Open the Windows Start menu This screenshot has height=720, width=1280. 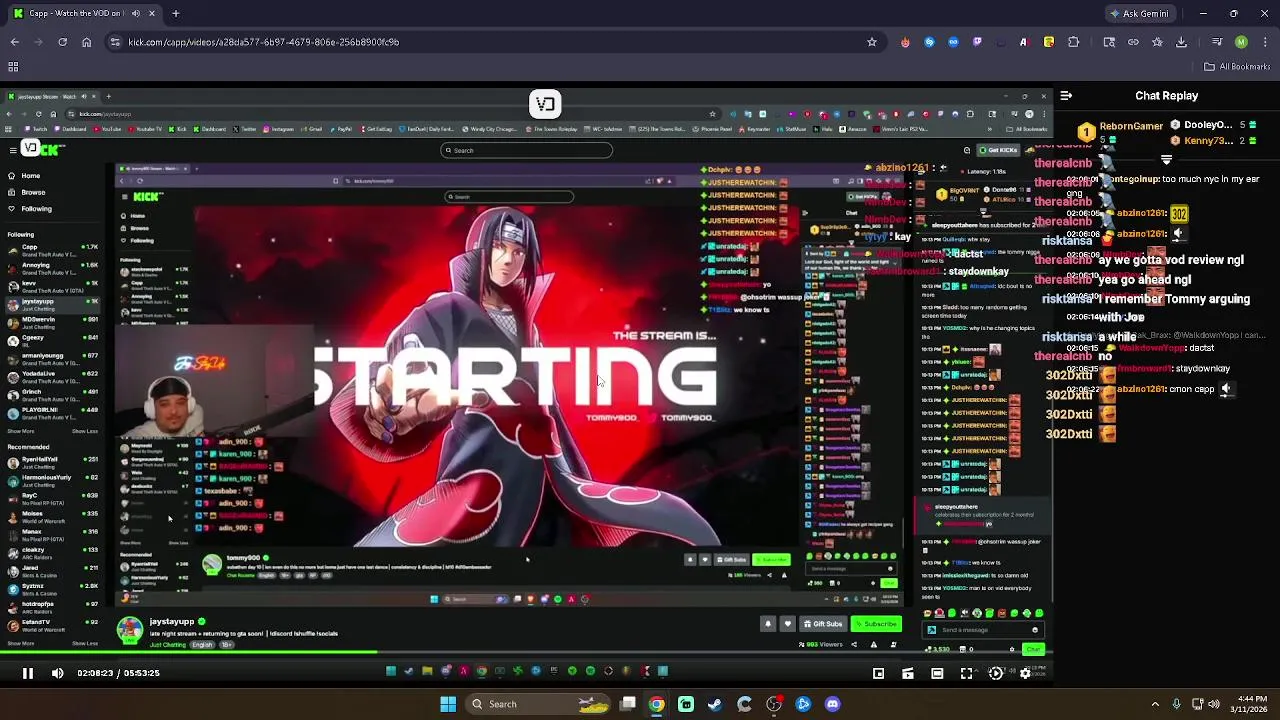click(447, 704)
